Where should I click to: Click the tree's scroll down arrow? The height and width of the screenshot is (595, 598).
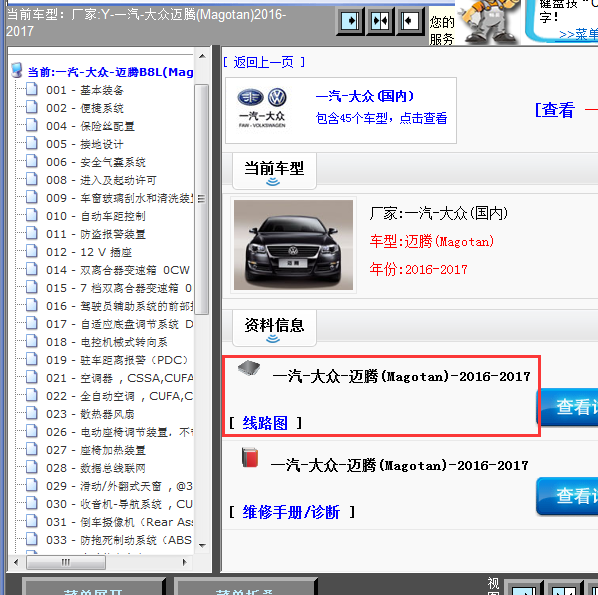click(x=202, y=546)
